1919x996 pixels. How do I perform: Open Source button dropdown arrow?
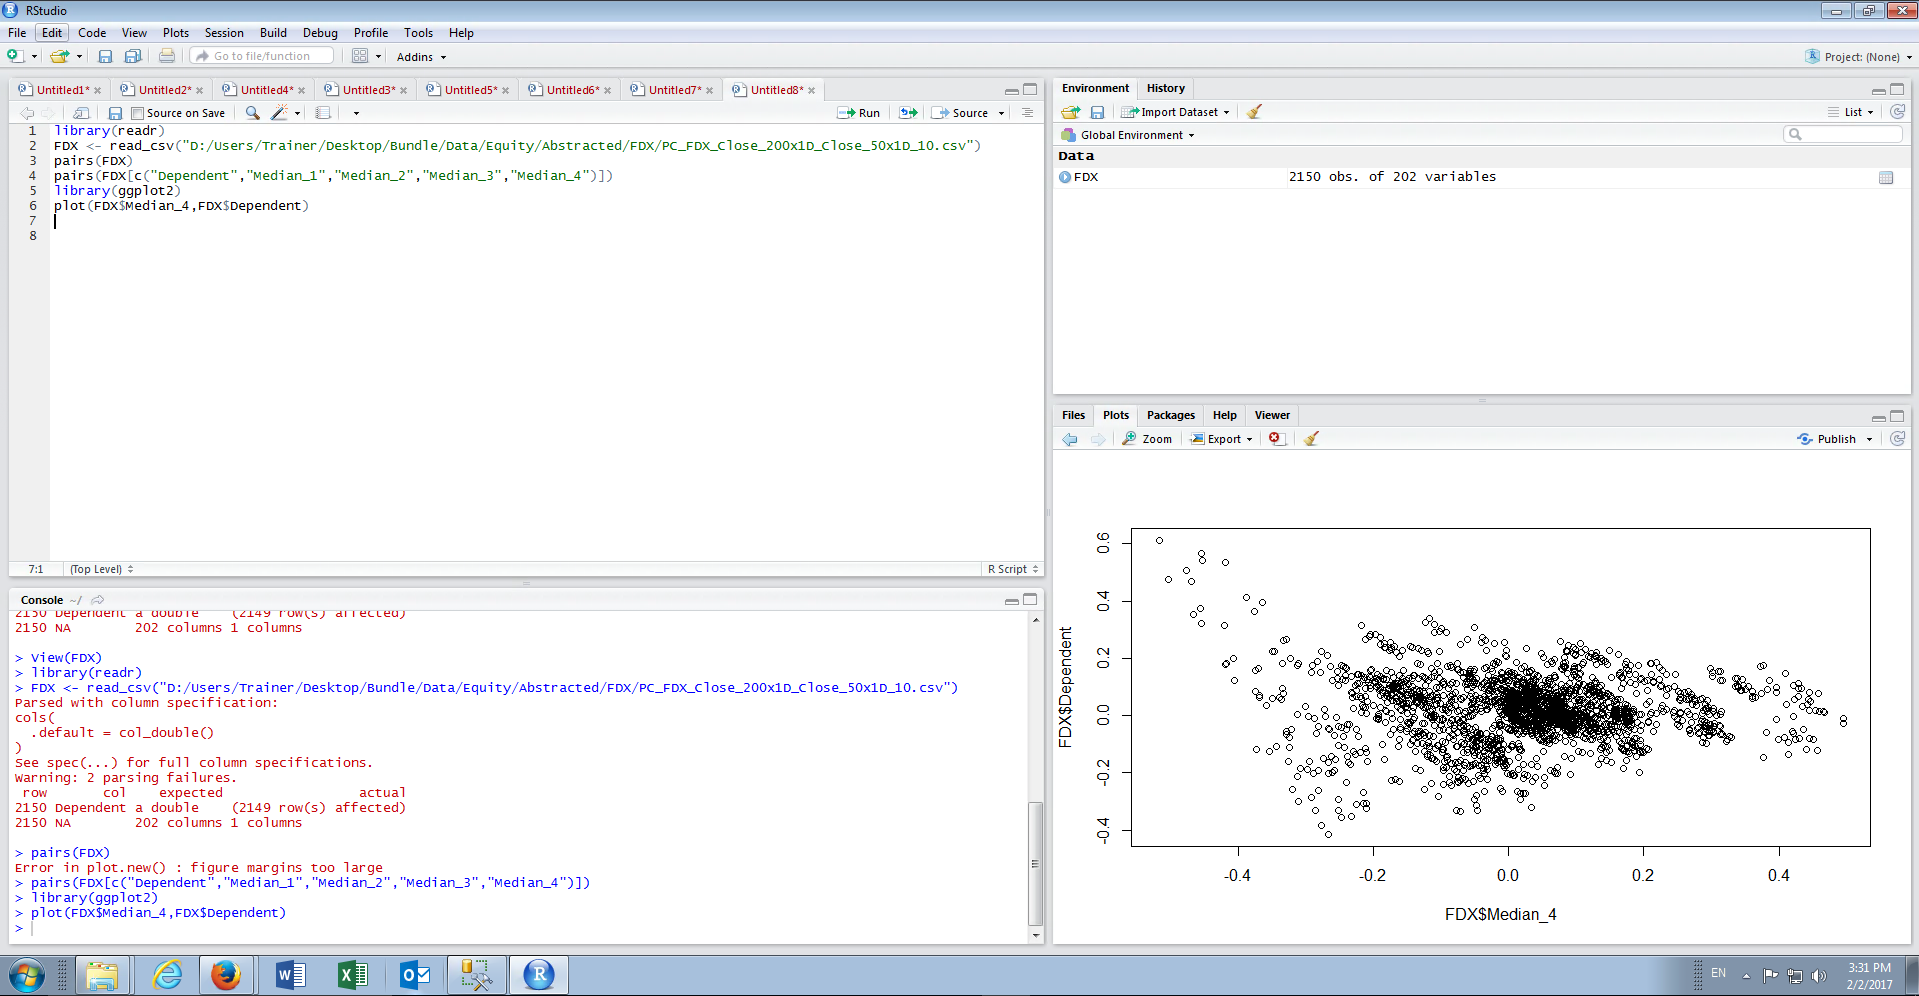[x=1001, y=113]
